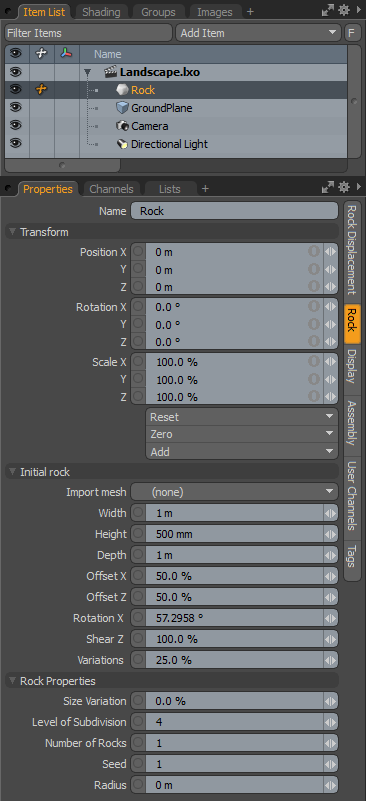
Task: Toggle visibility eye for GroundPlane
Action: pyautogui.click(x=16, y=107)
